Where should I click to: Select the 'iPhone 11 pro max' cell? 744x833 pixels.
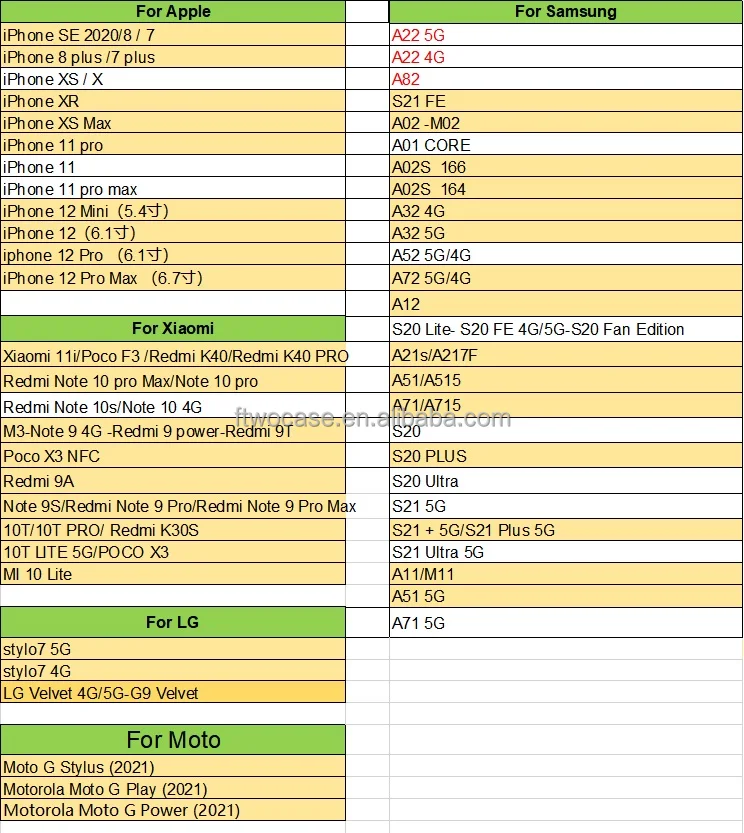(x=172, y=189)
